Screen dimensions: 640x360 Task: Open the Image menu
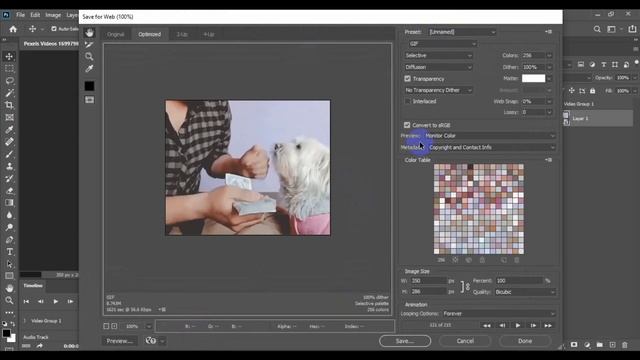(53, 15)
